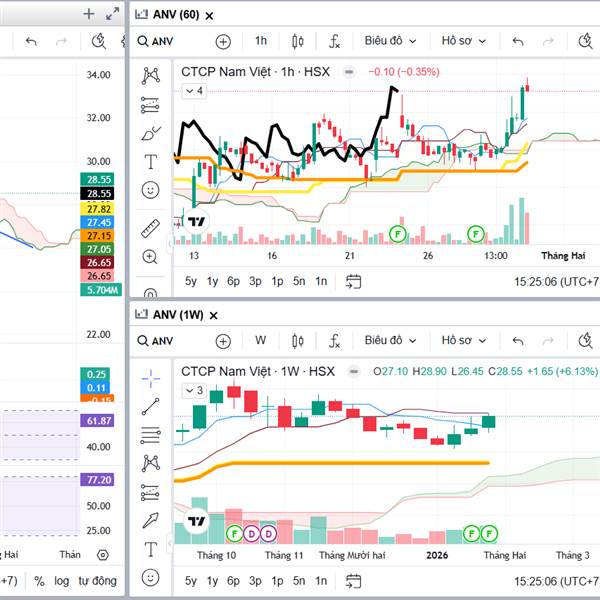Open candlestick chart type in ANV (60)
Screen dimensions: 600x600
point(298,41)
